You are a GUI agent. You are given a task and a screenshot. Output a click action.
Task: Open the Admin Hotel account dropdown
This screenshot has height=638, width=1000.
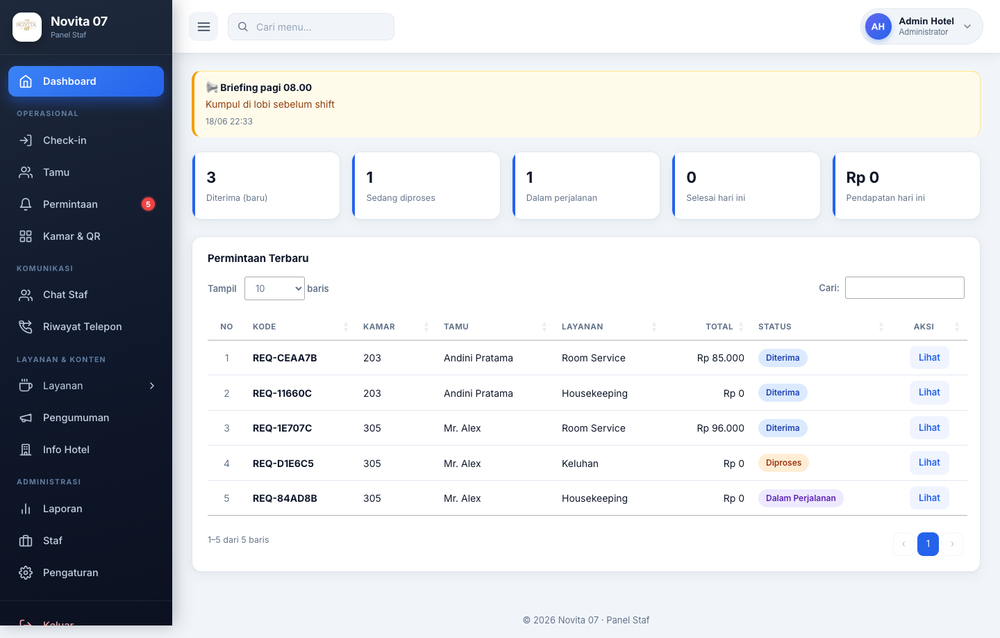pyautogui.click(x=922, y=27)
